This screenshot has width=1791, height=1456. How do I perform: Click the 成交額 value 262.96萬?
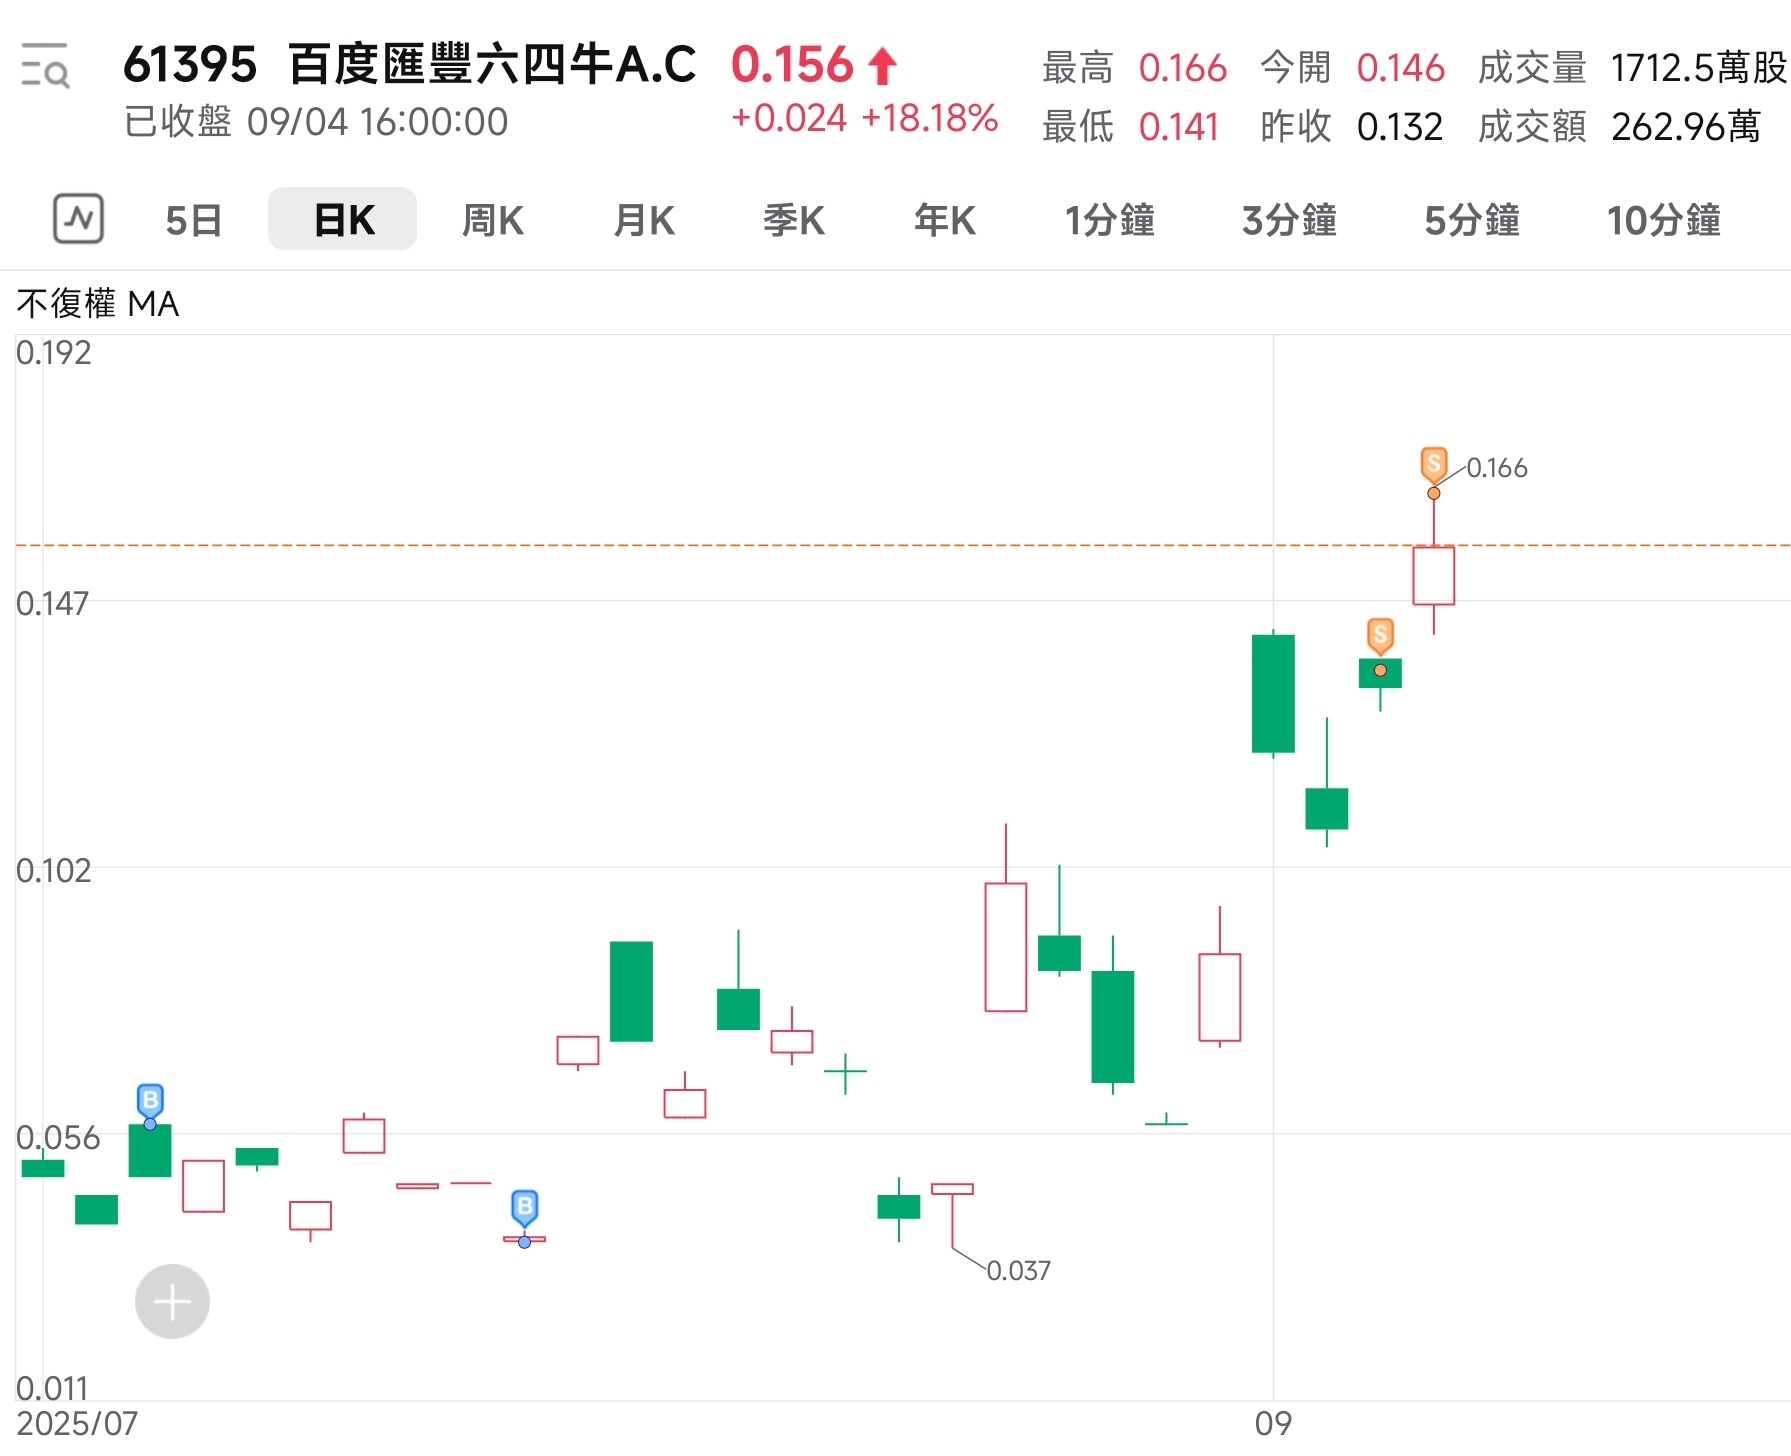click(1686, 127)
